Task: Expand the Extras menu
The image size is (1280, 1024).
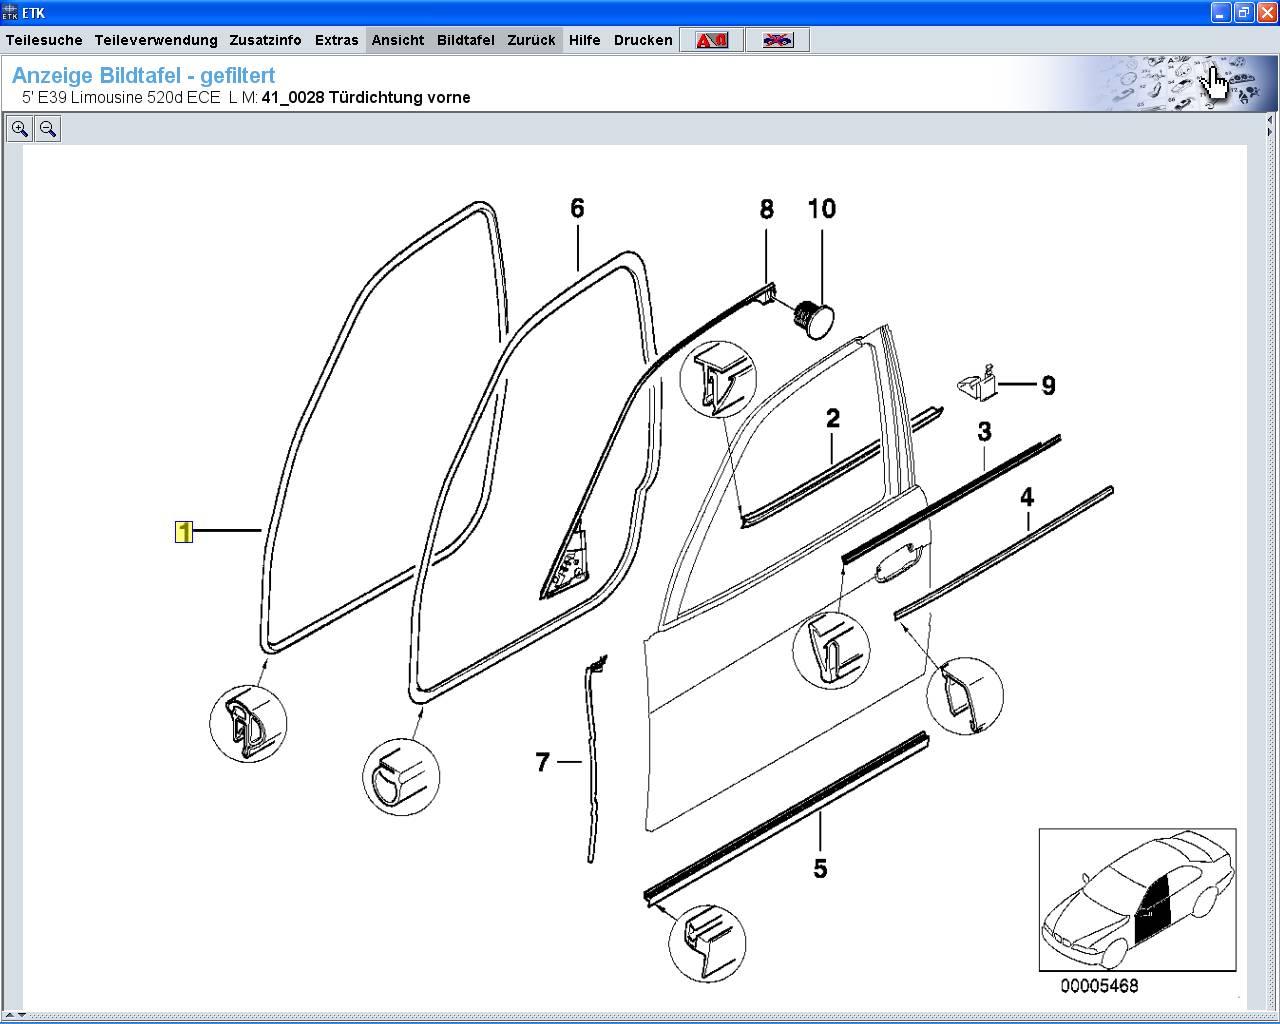Action: coord(336,40)
